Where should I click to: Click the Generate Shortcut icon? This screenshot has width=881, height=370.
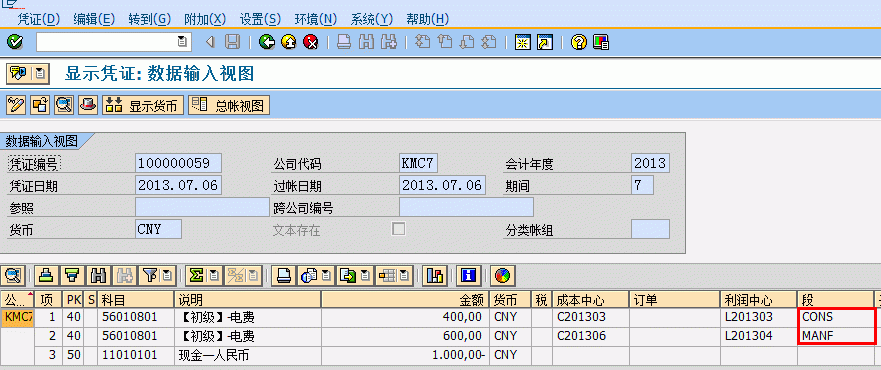coord(545,42)
